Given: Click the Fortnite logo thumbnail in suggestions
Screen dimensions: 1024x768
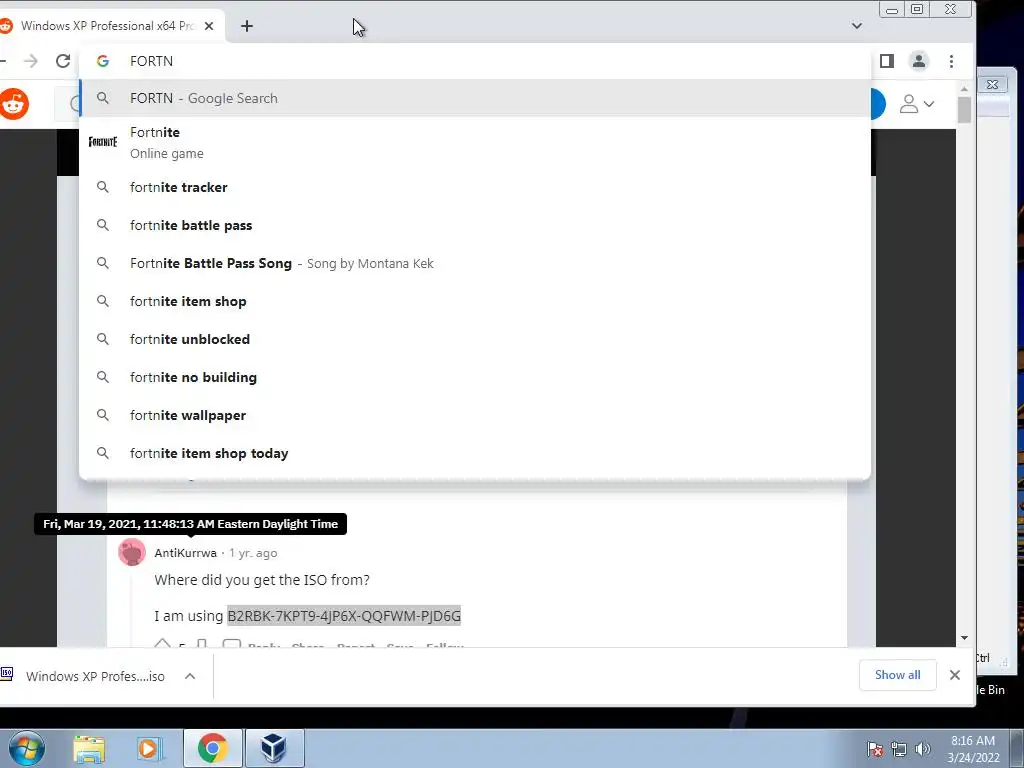Looking at the screenshot, I should [103, 142].
